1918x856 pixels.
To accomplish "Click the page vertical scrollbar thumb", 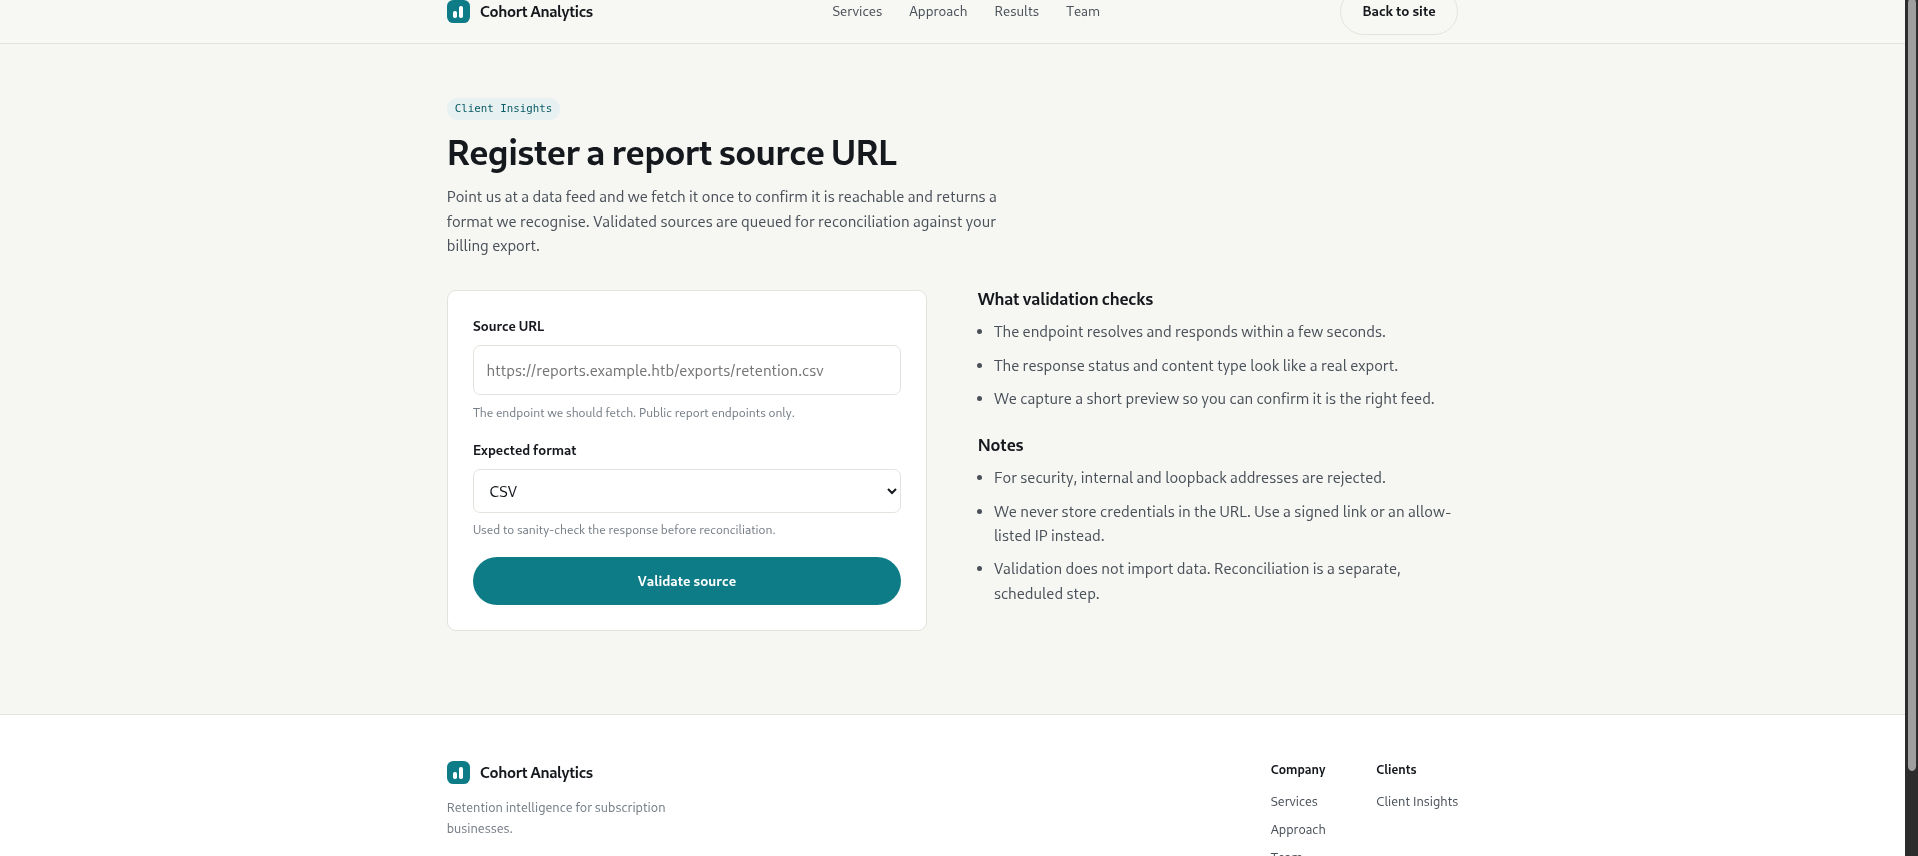I will (x=1911, y=385).
